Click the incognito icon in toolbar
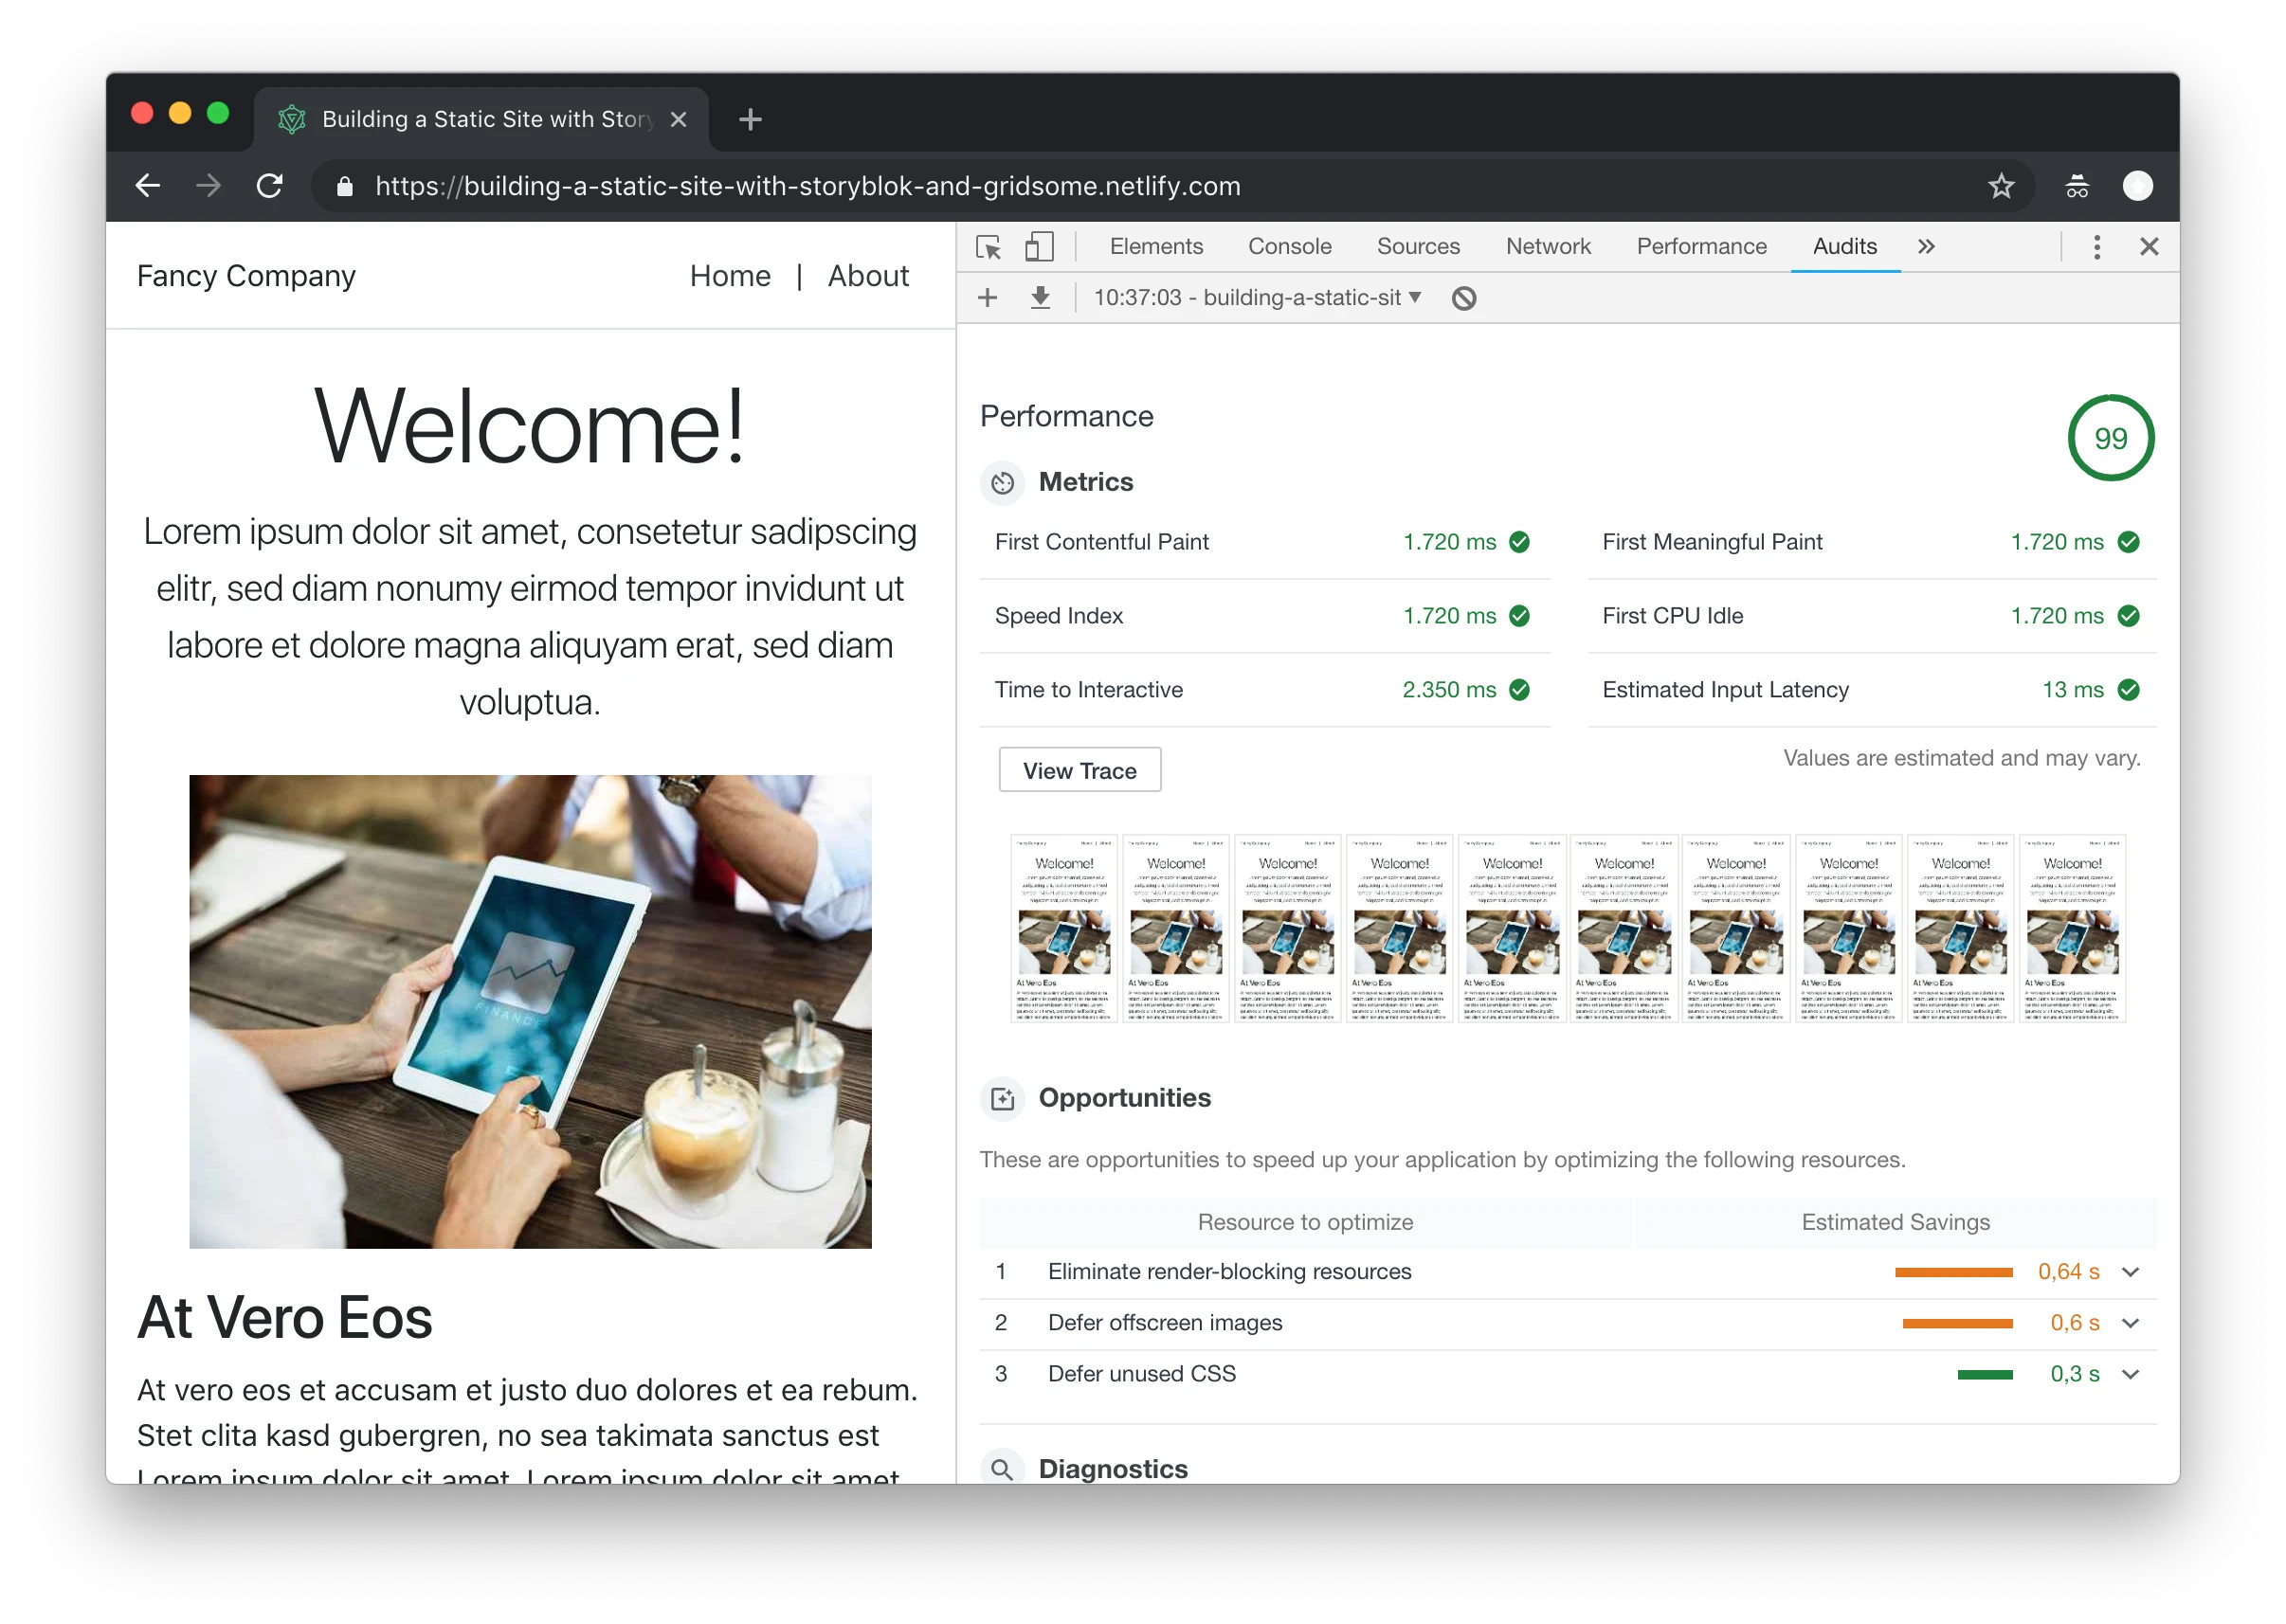This screenshot has width=2286, height=1624. [x=2077, y=186]
